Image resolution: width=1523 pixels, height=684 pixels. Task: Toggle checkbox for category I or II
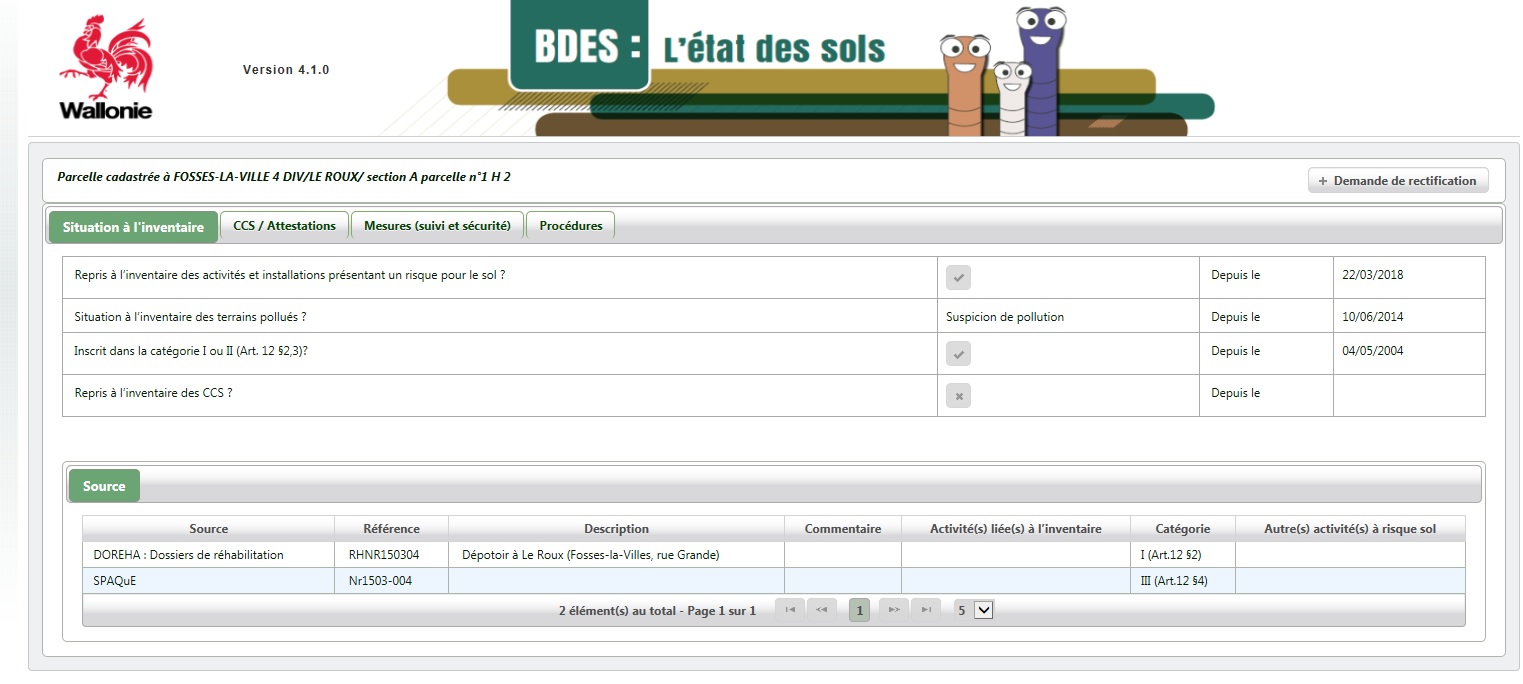tap(958, 354)
